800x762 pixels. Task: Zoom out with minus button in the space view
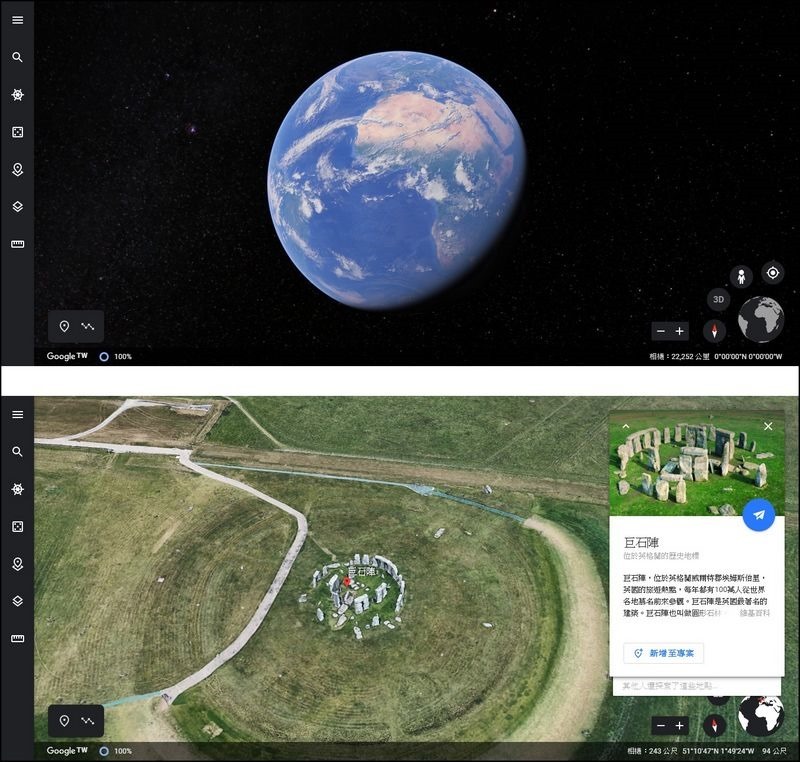pyautogui.click(x=660, y=331)
